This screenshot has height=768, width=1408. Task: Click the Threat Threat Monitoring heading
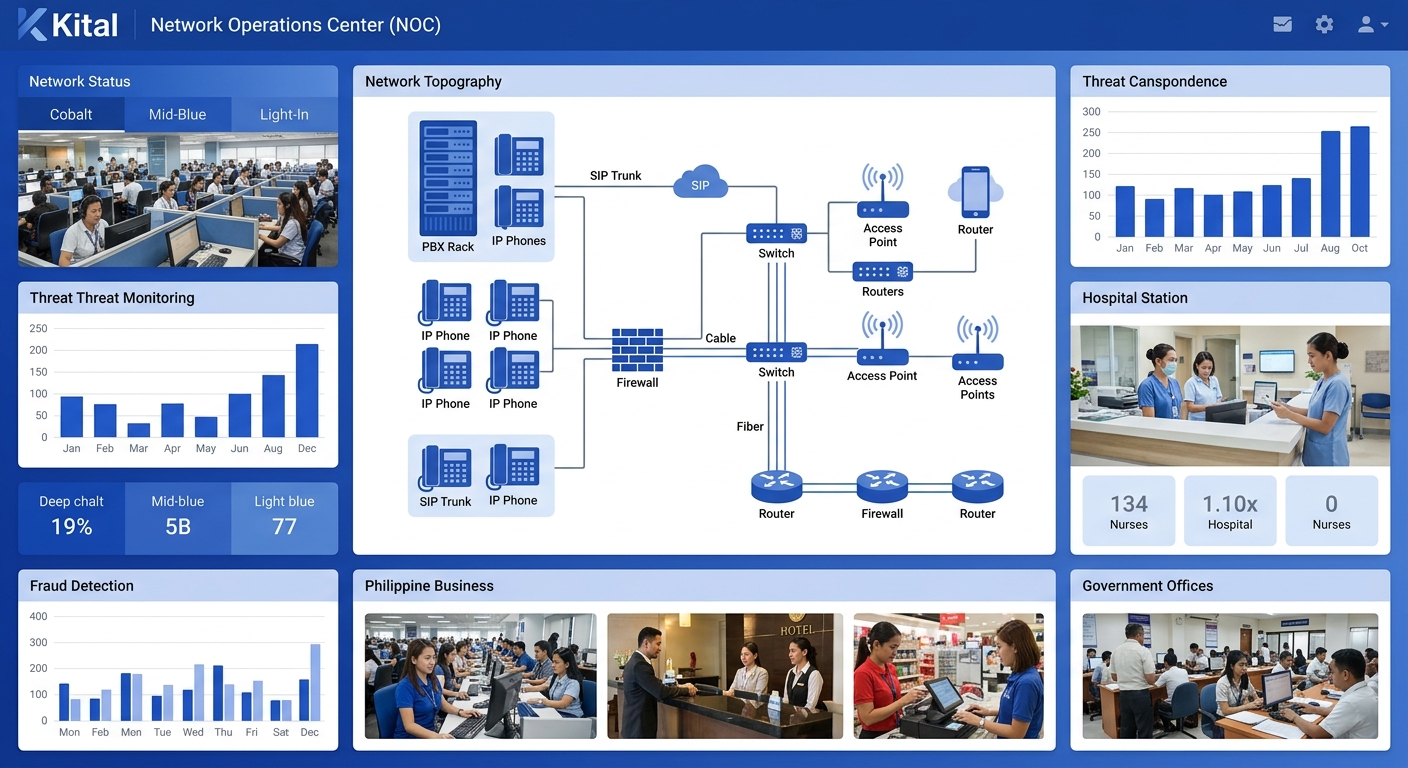tap(112, 297)
